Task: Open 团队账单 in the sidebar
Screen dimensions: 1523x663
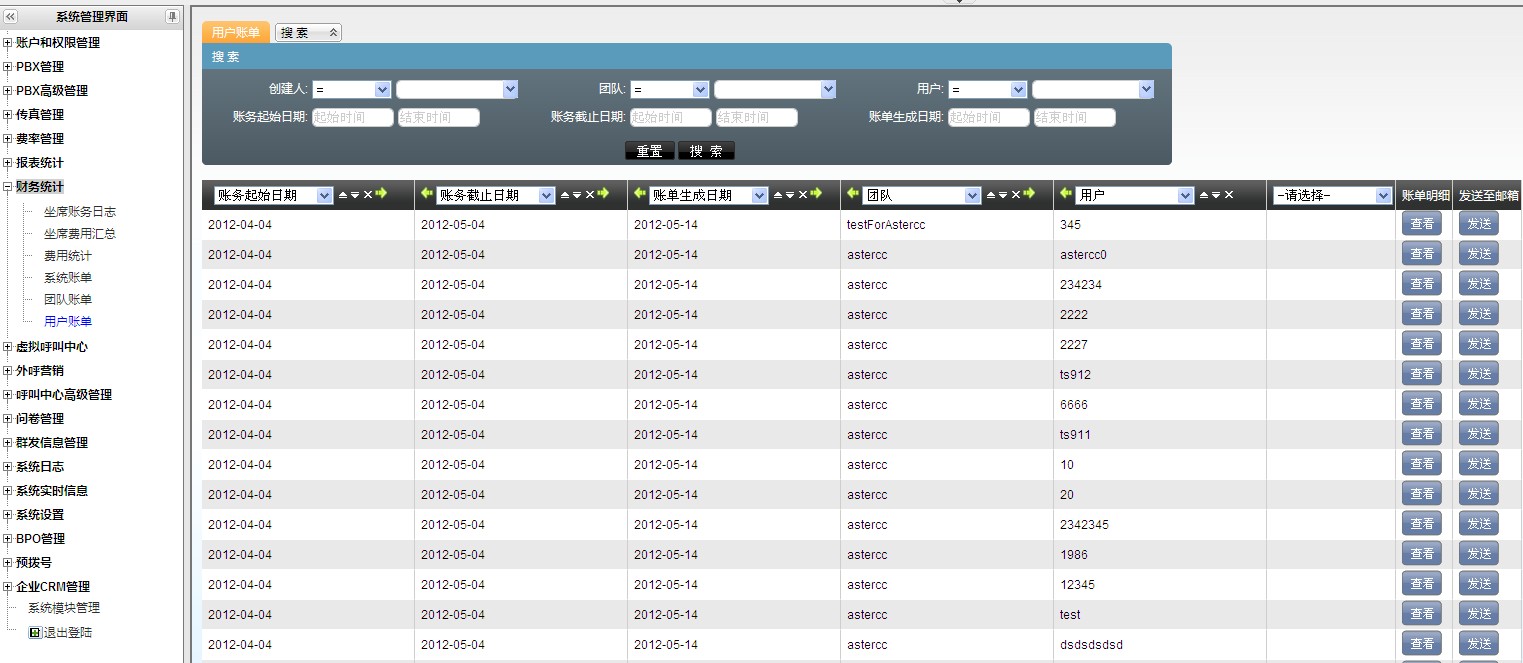Action: point(68,300)
